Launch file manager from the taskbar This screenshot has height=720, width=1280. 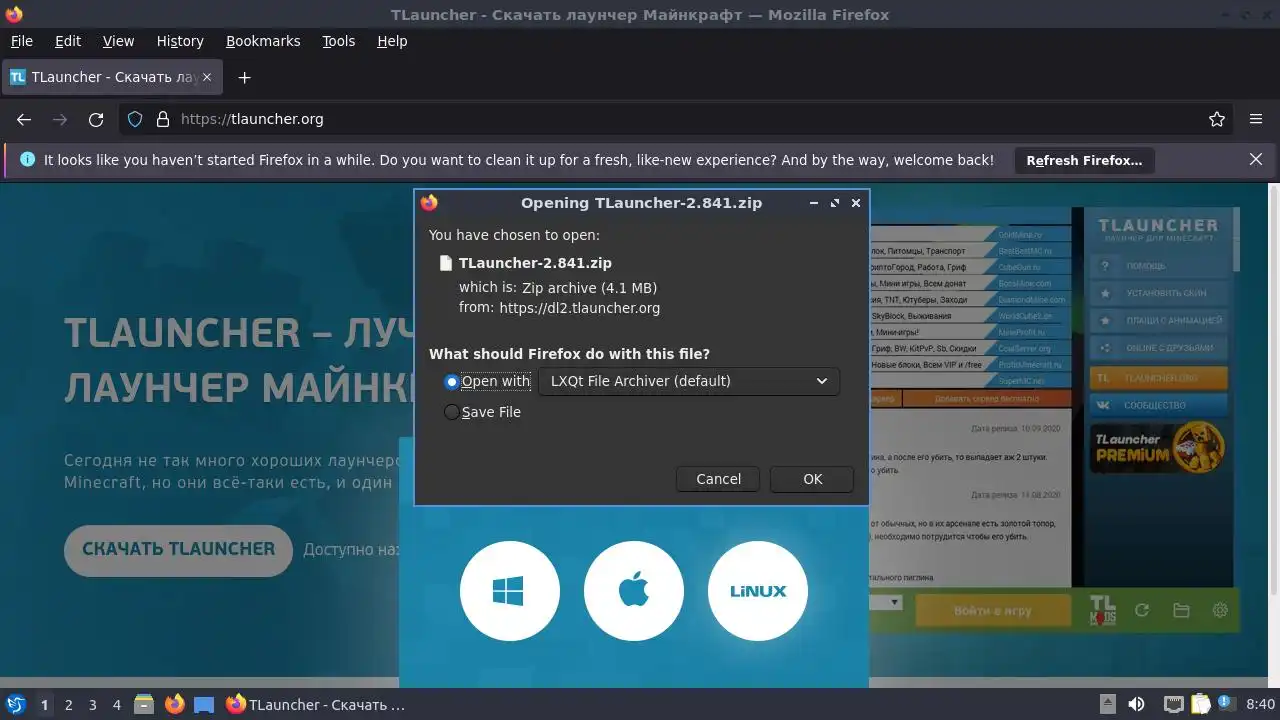tap(144, 704)
